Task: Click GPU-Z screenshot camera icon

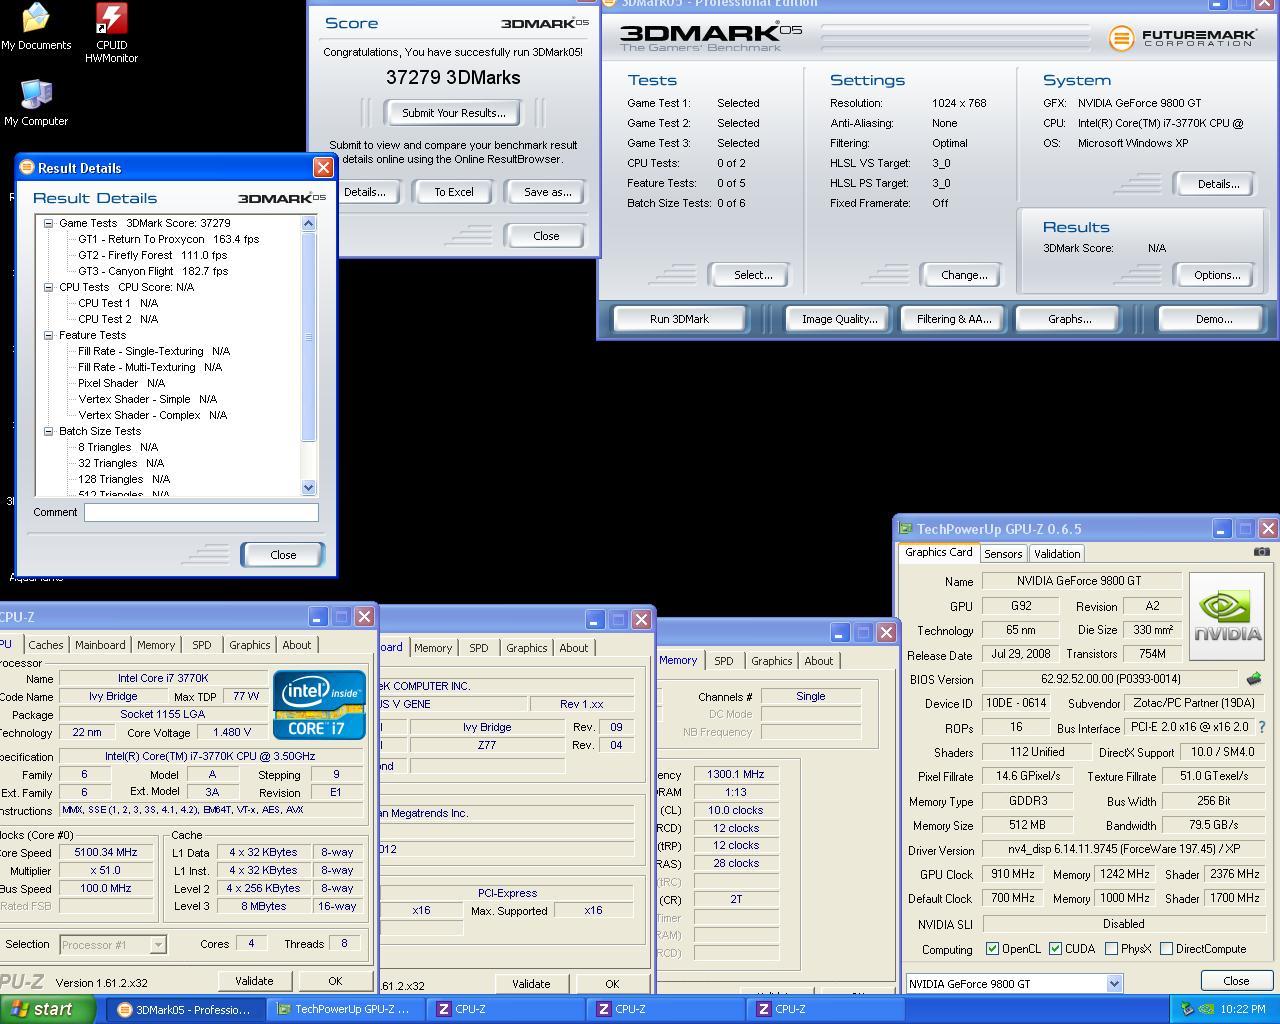Action: 1261,552
